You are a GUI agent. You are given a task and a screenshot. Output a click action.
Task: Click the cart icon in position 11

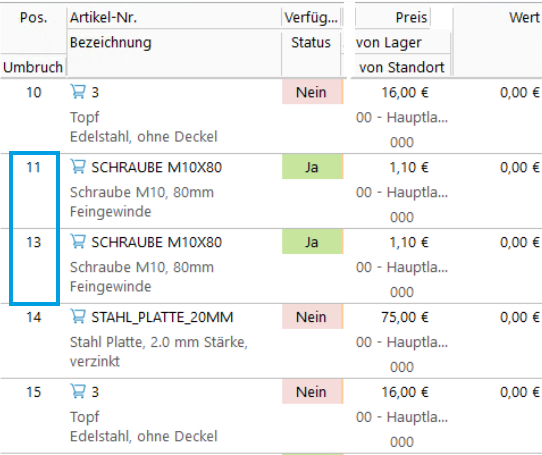78,166
